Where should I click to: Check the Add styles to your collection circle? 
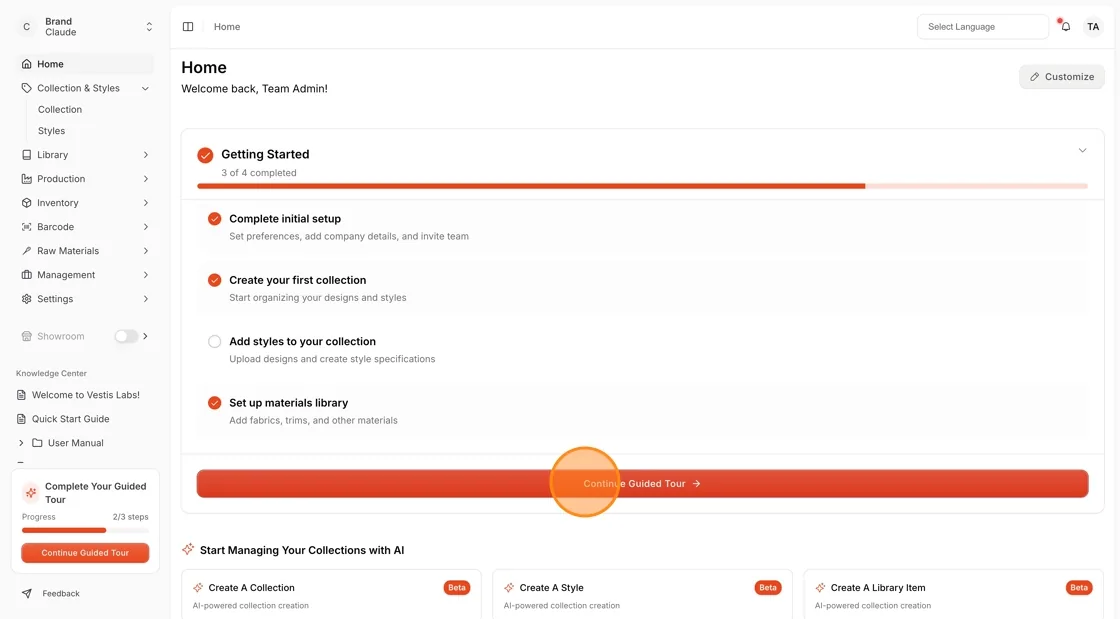coord(214,341)
